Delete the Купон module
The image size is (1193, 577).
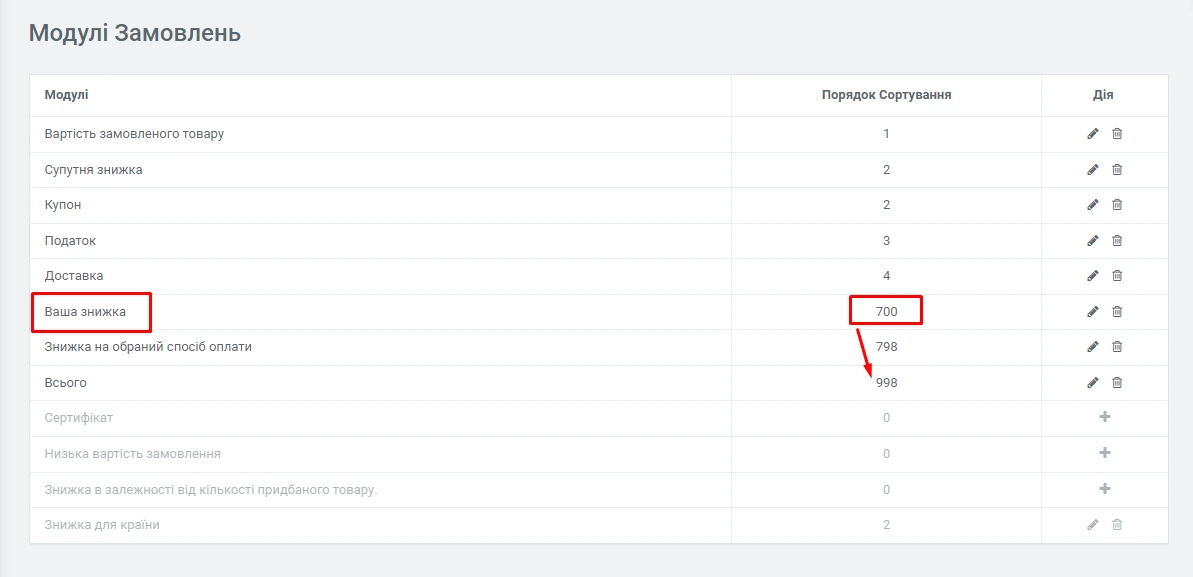click(x=1117, y=205)
